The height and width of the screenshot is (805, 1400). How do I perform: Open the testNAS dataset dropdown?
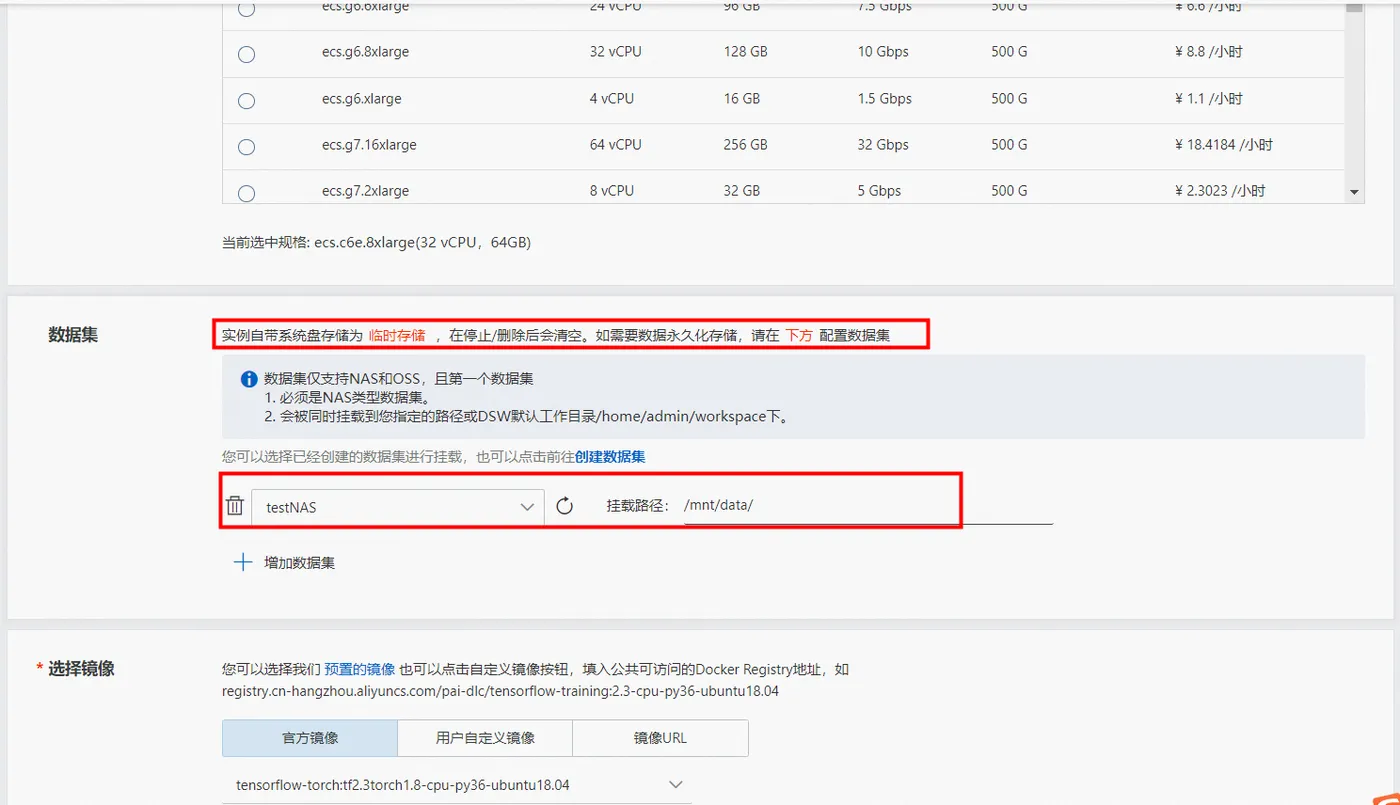click(x=398, y=507)
